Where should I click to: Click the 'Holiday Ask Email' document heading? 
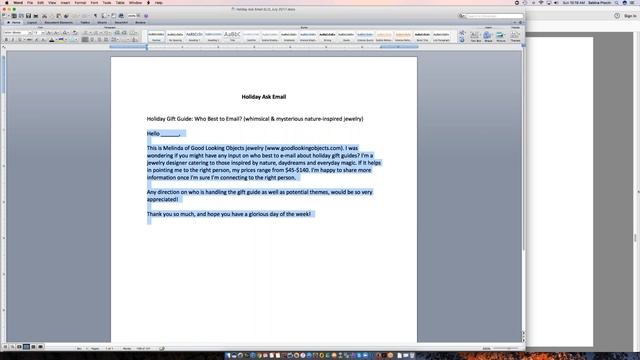264,97
